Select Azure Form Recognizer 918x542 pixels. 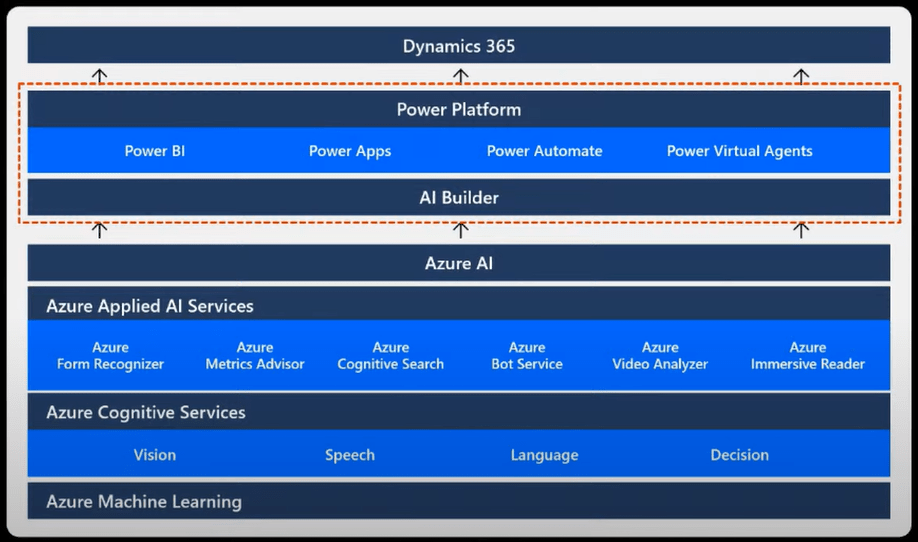coord(110,356)
